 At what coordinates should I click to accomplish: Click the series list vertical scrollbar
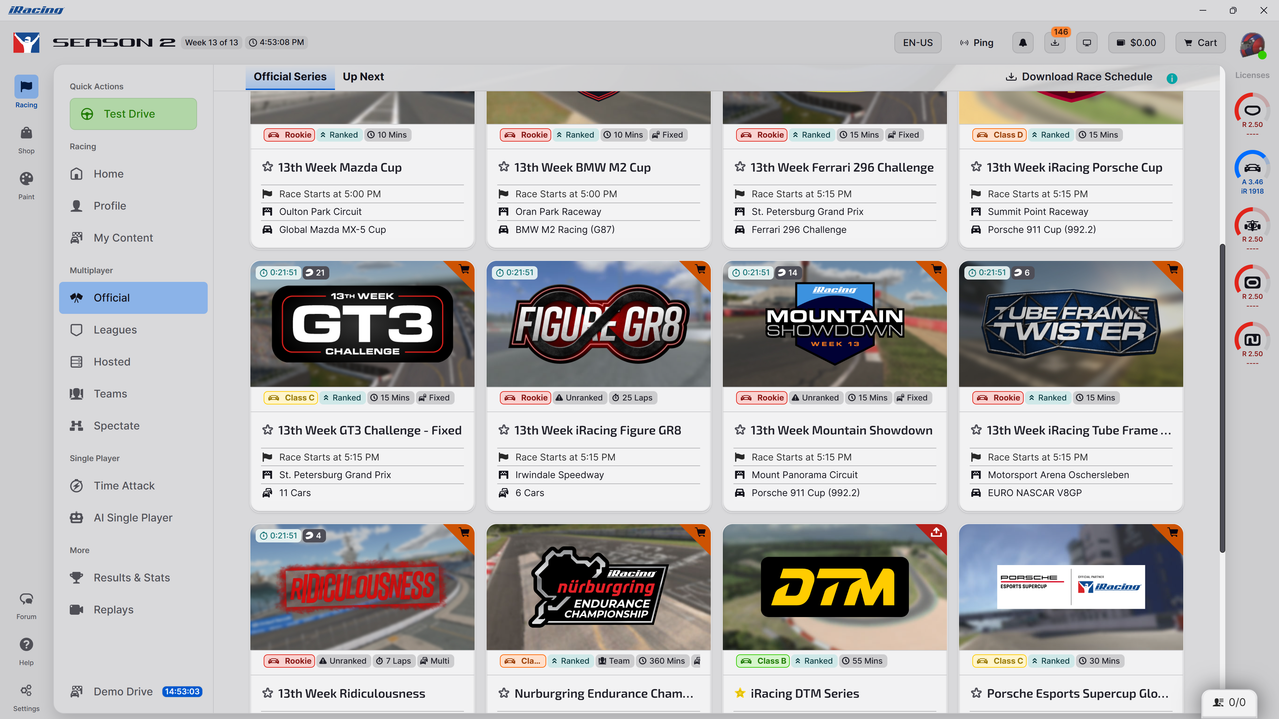[1222, 398]
